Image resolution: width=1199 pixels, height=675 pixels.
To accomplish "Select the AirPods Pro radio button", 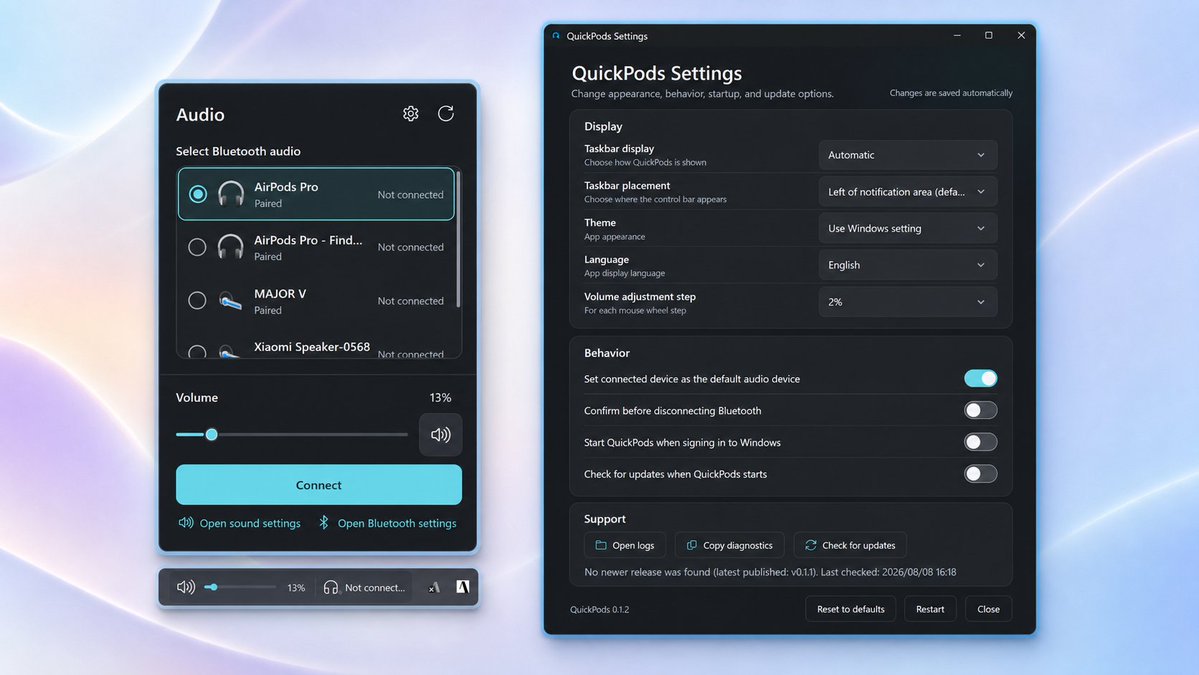I will coord(197,194).
